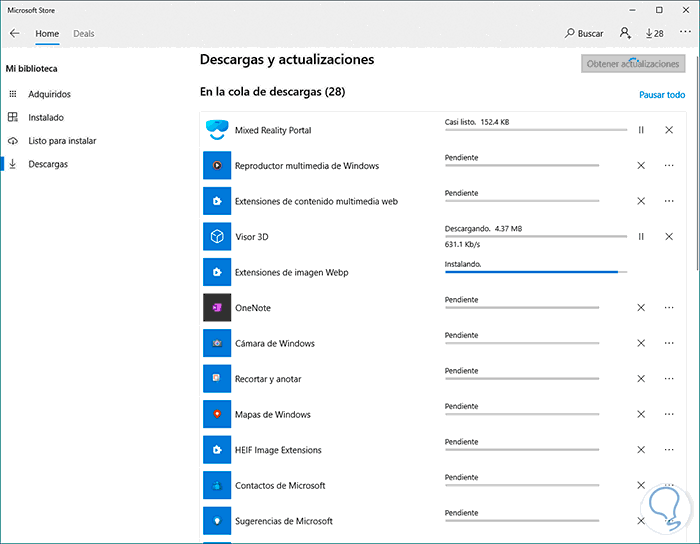
Task: Open the user account icon
Action: click(x=625, y=33)
